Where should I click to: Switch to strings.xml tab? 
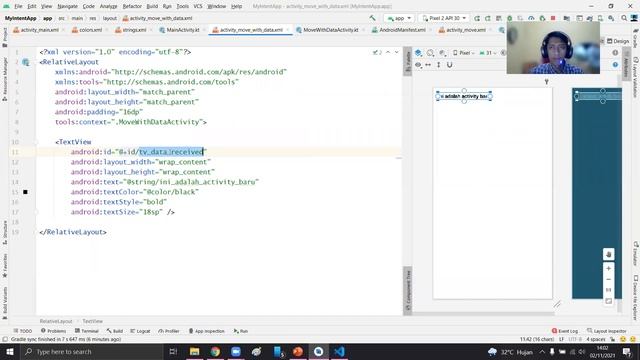point(131,30)
